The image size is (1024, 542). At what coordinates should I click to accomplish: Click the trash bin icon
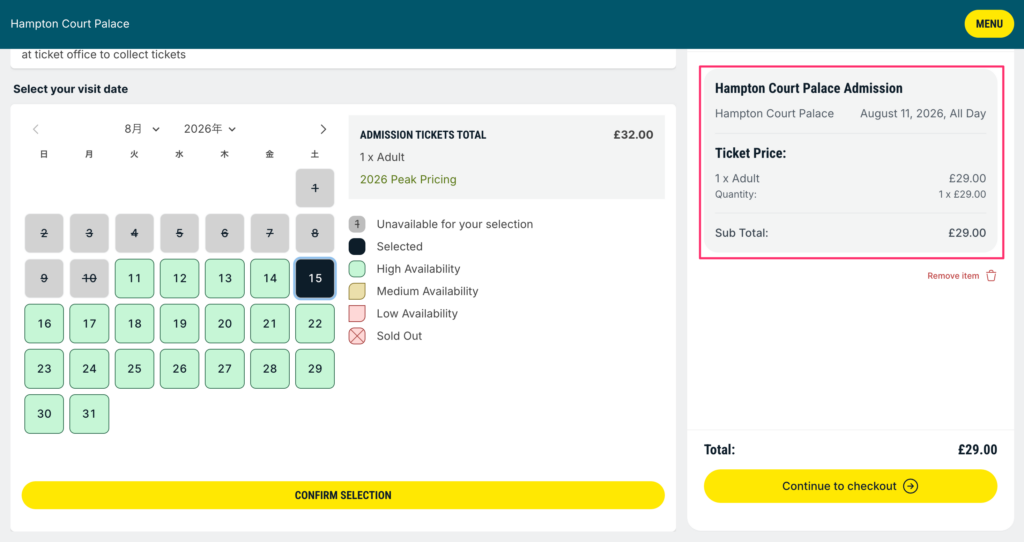991,276
